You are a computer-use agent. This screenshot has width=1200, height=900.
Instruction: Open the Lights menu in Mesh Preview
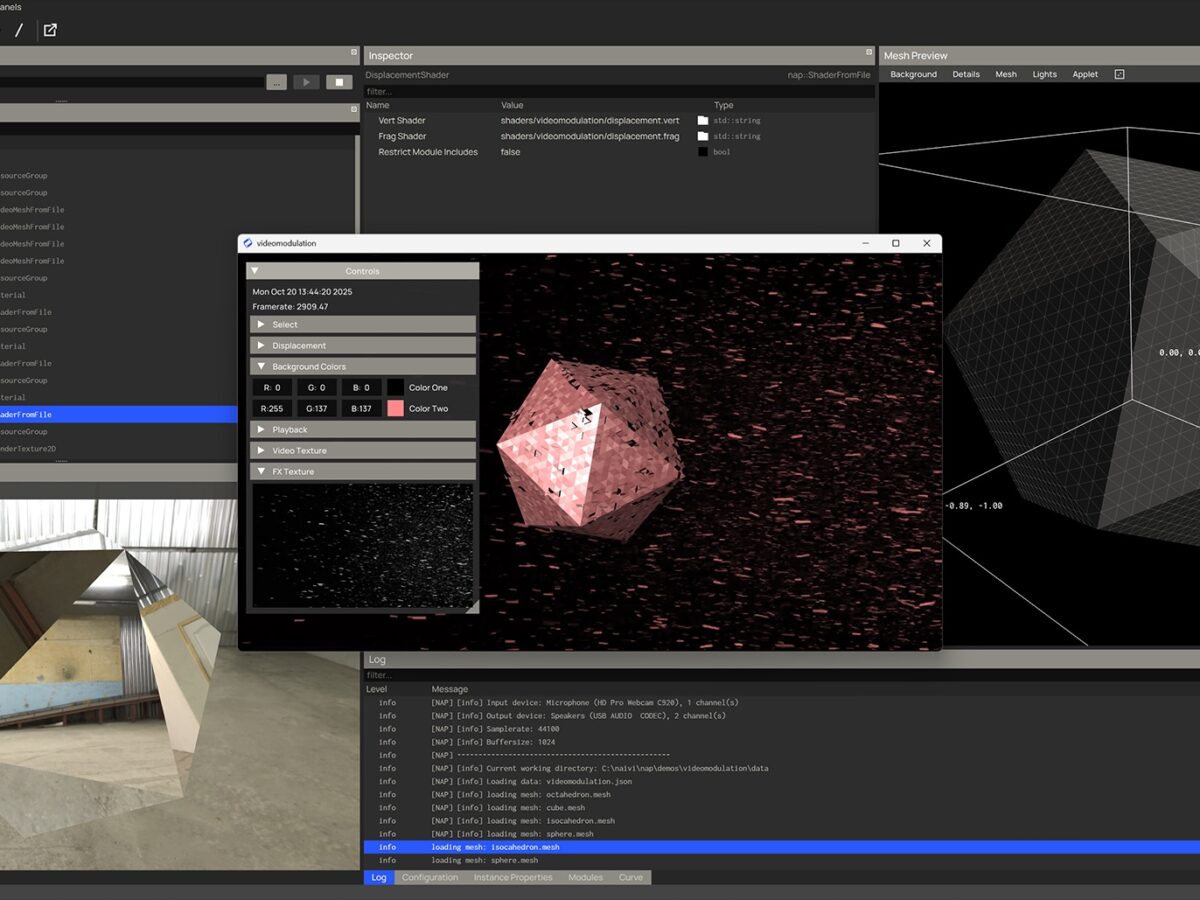pos(1044,74)
